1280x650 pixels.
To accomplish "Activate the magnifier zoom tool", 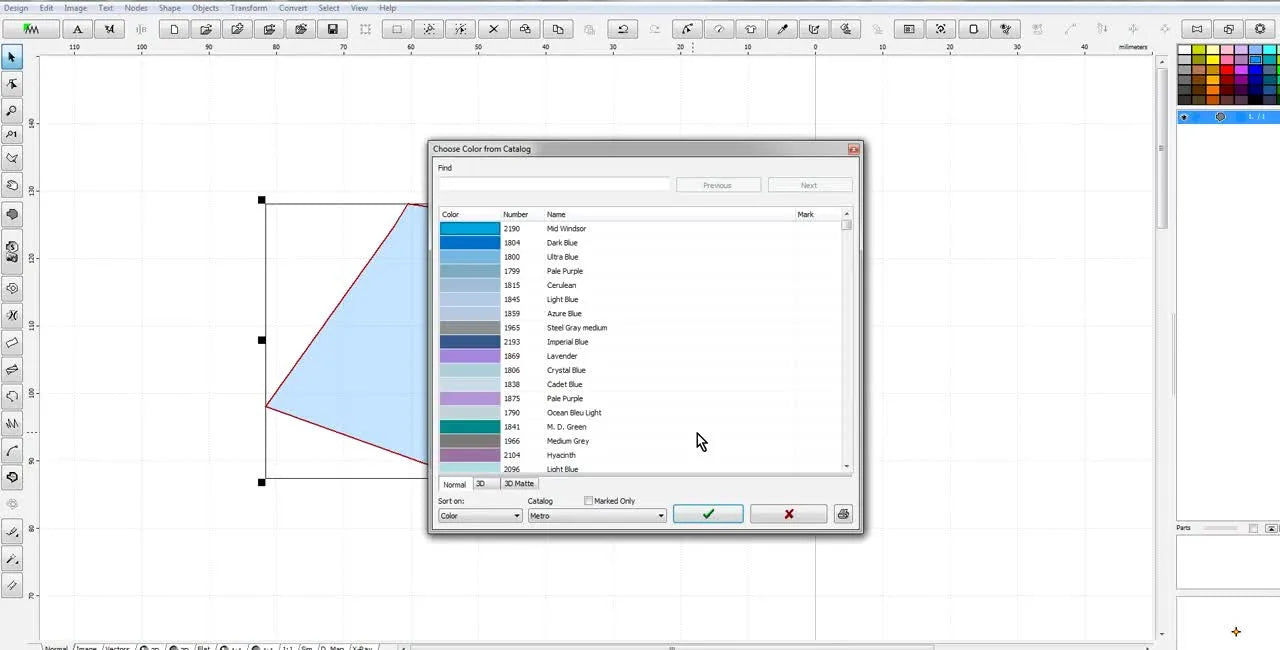I will tap(12, 110).
